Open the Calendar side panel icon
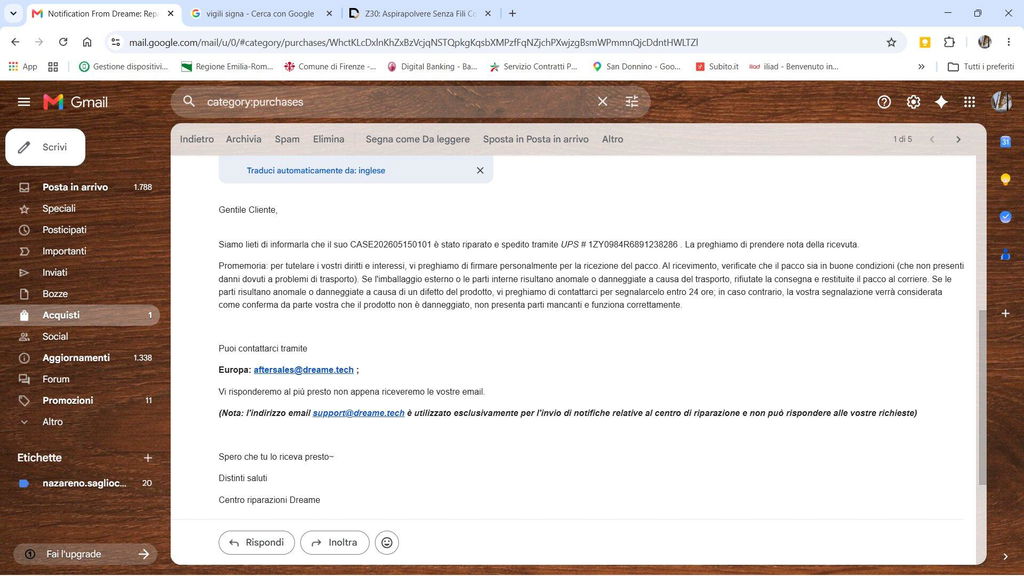 tap(1005, 142)
